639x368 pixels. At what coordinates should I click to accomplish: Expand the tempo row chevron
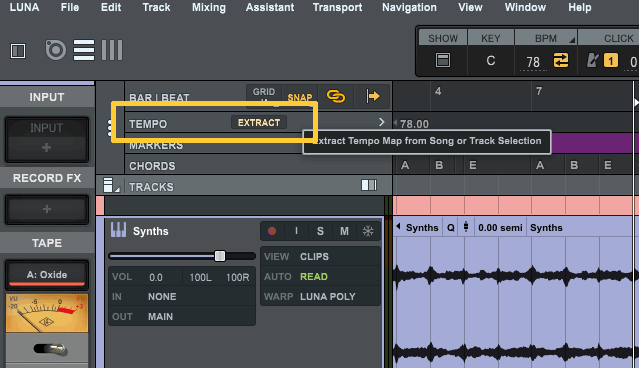(x=381, y=122)
